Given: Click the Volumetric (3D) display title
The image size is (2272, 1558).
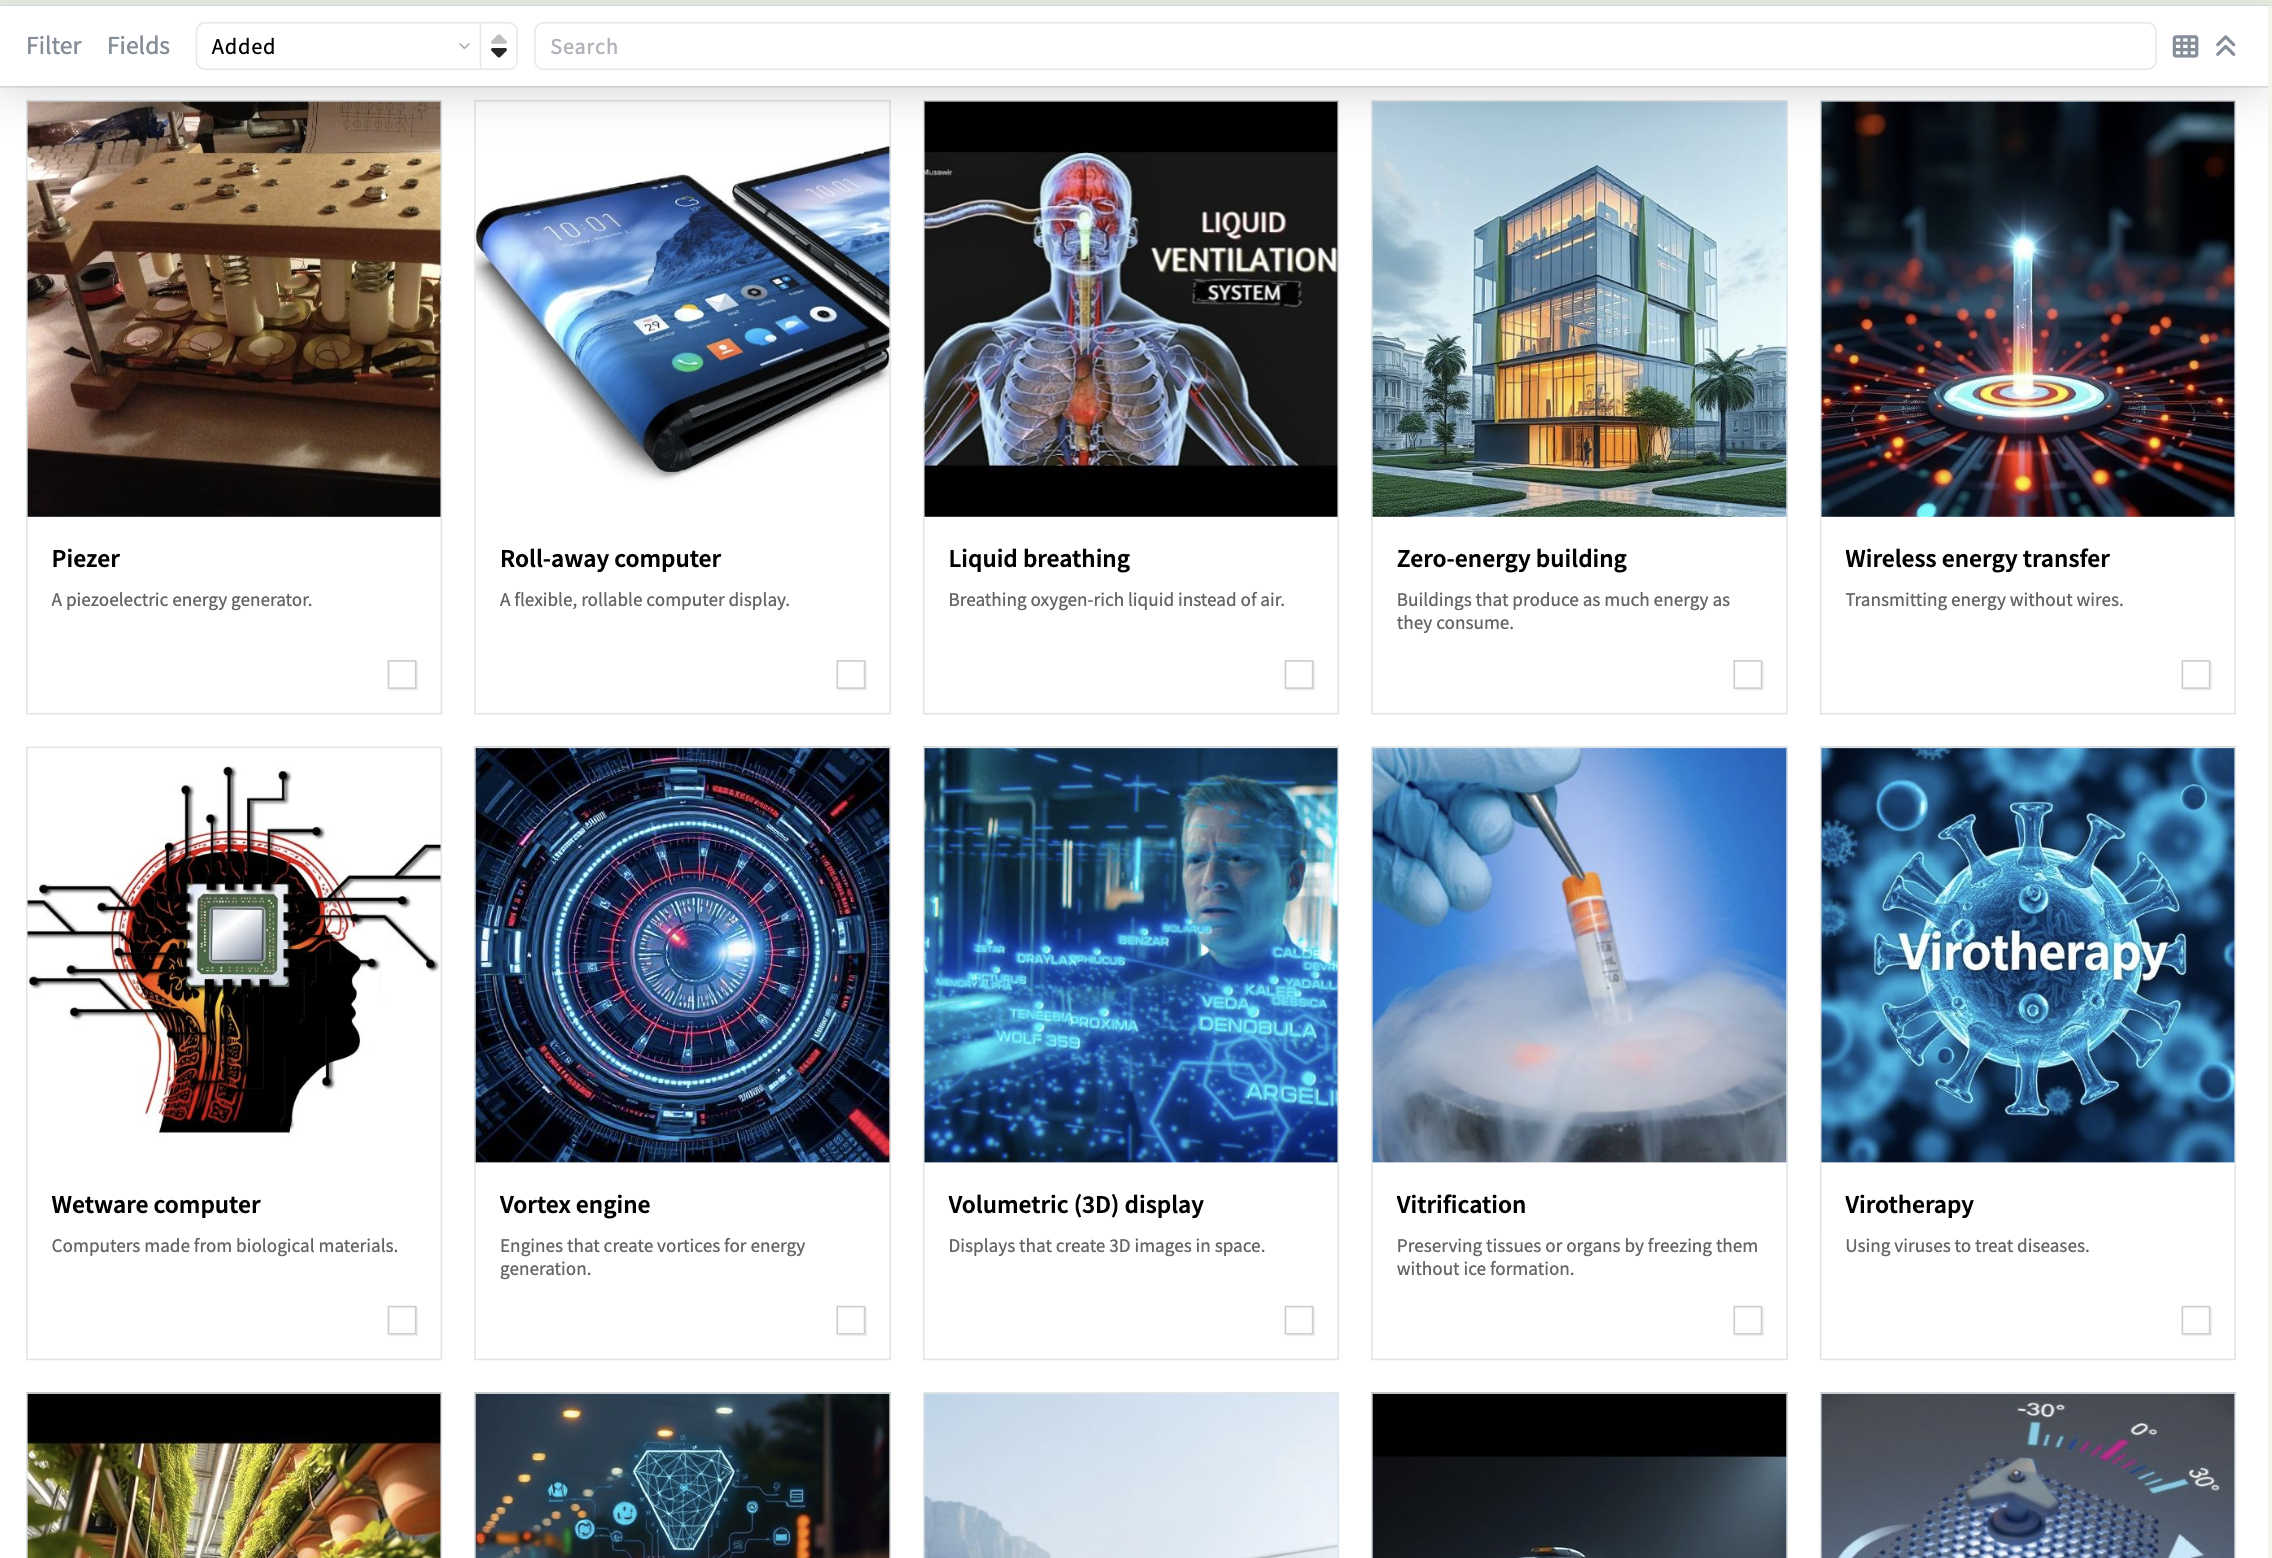Looking at the screenshot, I should coord(1076,1204).
